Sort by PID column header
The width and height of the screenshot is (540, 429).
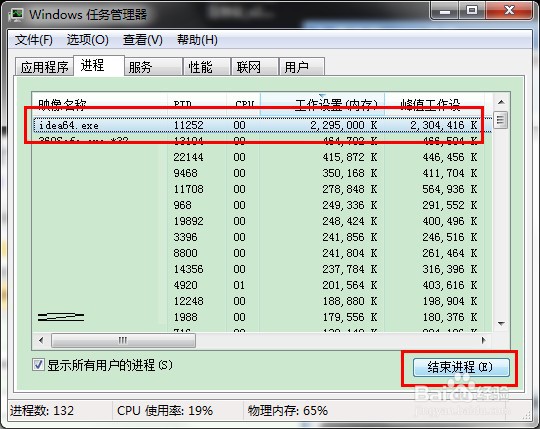[x=197, y=103]
